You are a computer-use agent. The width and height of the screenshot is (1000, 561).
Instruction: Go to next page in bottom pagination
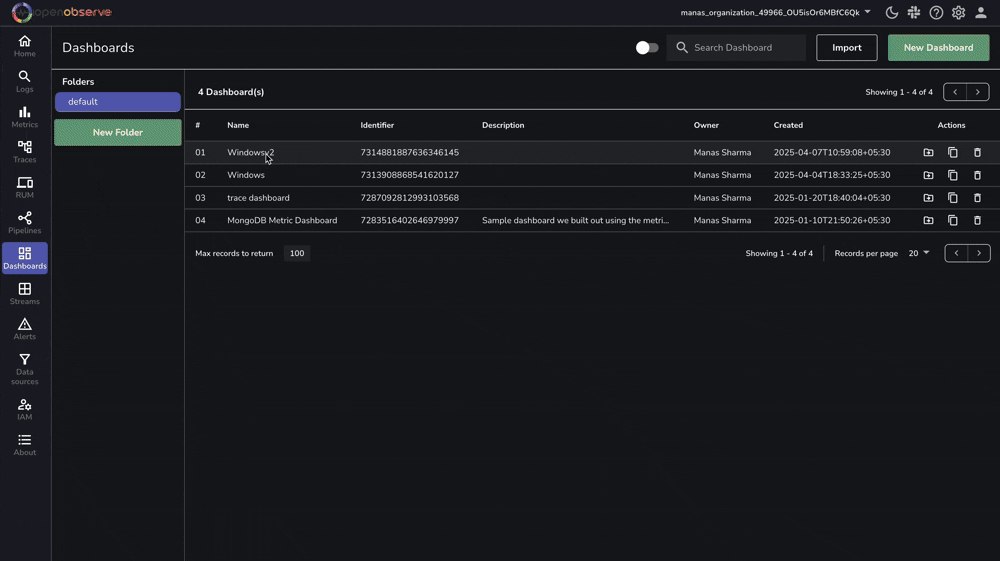979,254
